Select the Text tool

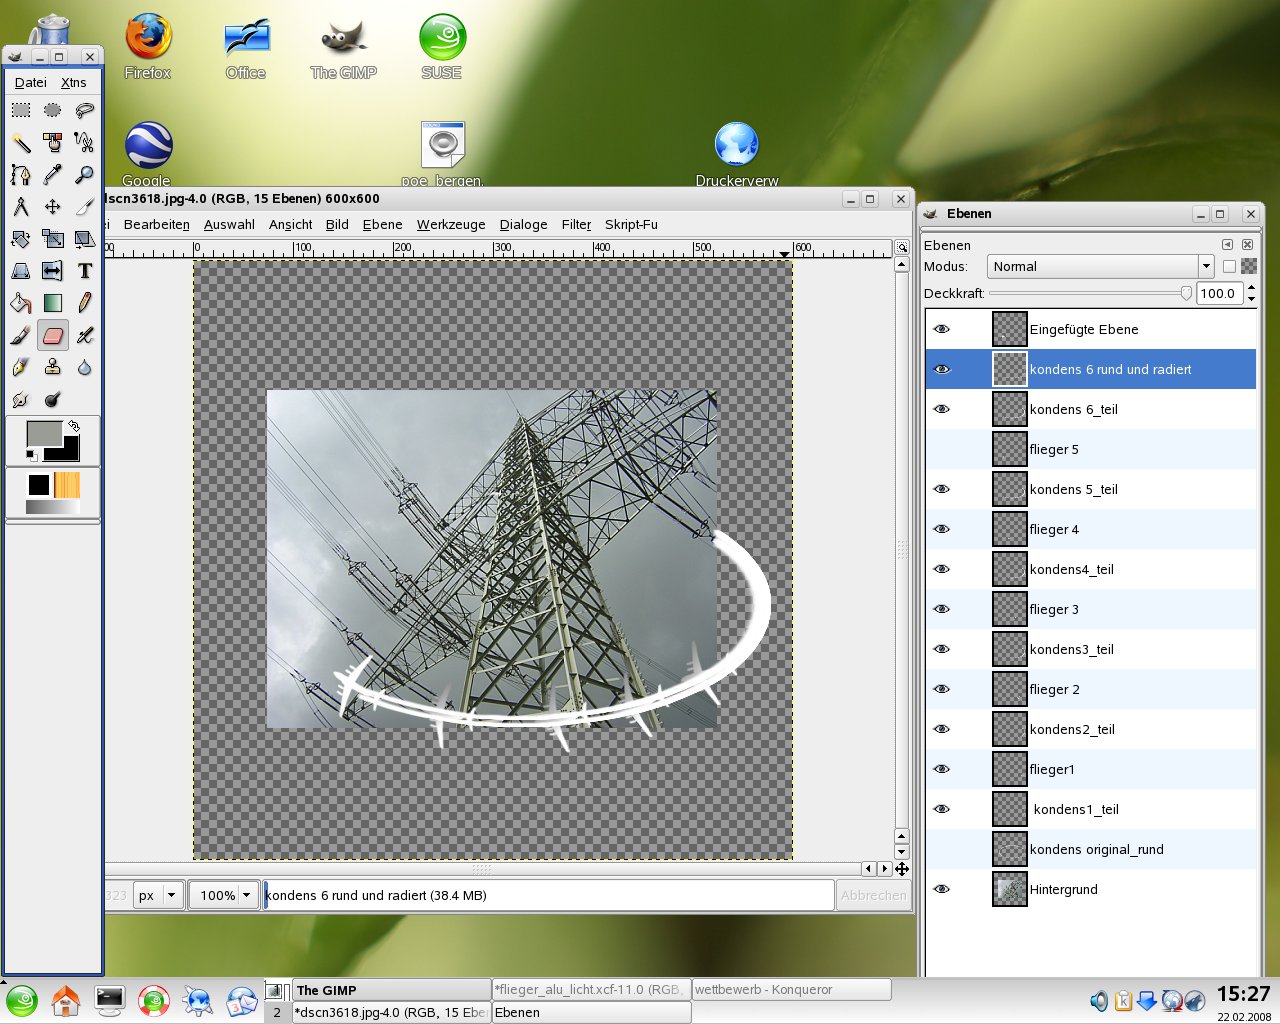[85, 270]
